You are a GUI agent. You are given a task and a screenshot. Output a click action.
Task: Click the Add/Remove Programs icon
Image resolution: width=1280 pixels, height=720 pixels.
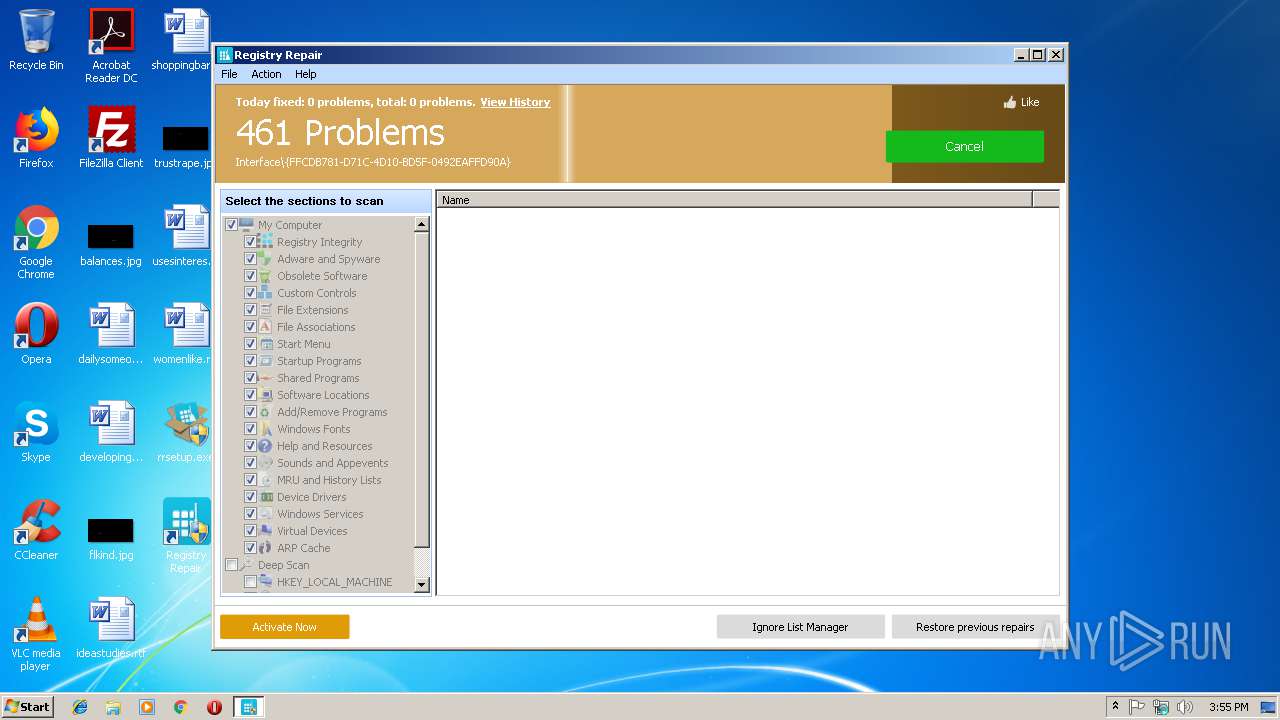point(266,412)
